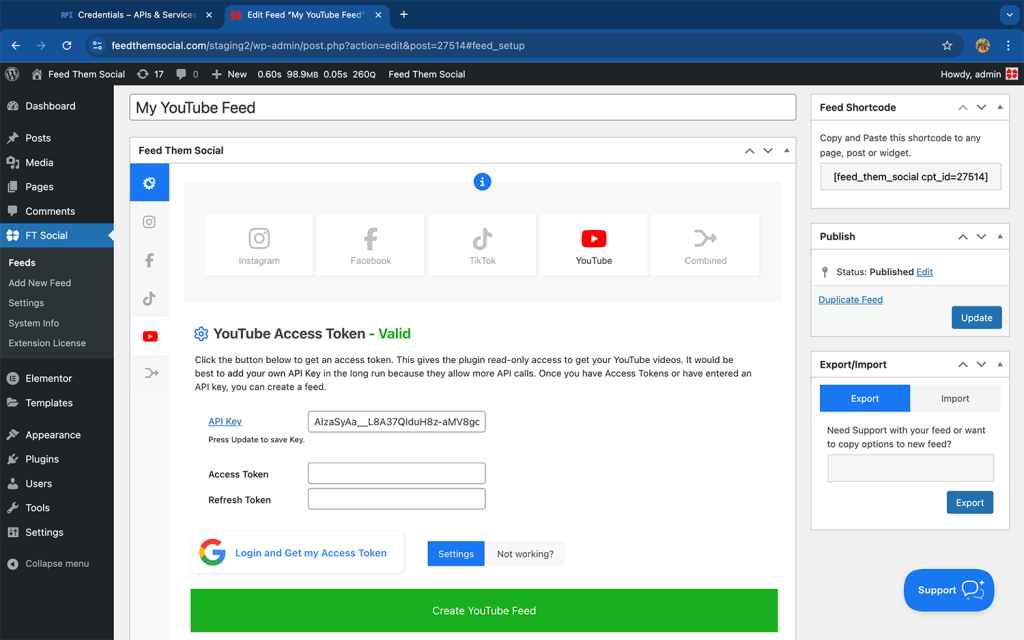Click the Access Token input field
Image resolution: width=1024 pixels, height=640 pixels.
click(396, 473)
